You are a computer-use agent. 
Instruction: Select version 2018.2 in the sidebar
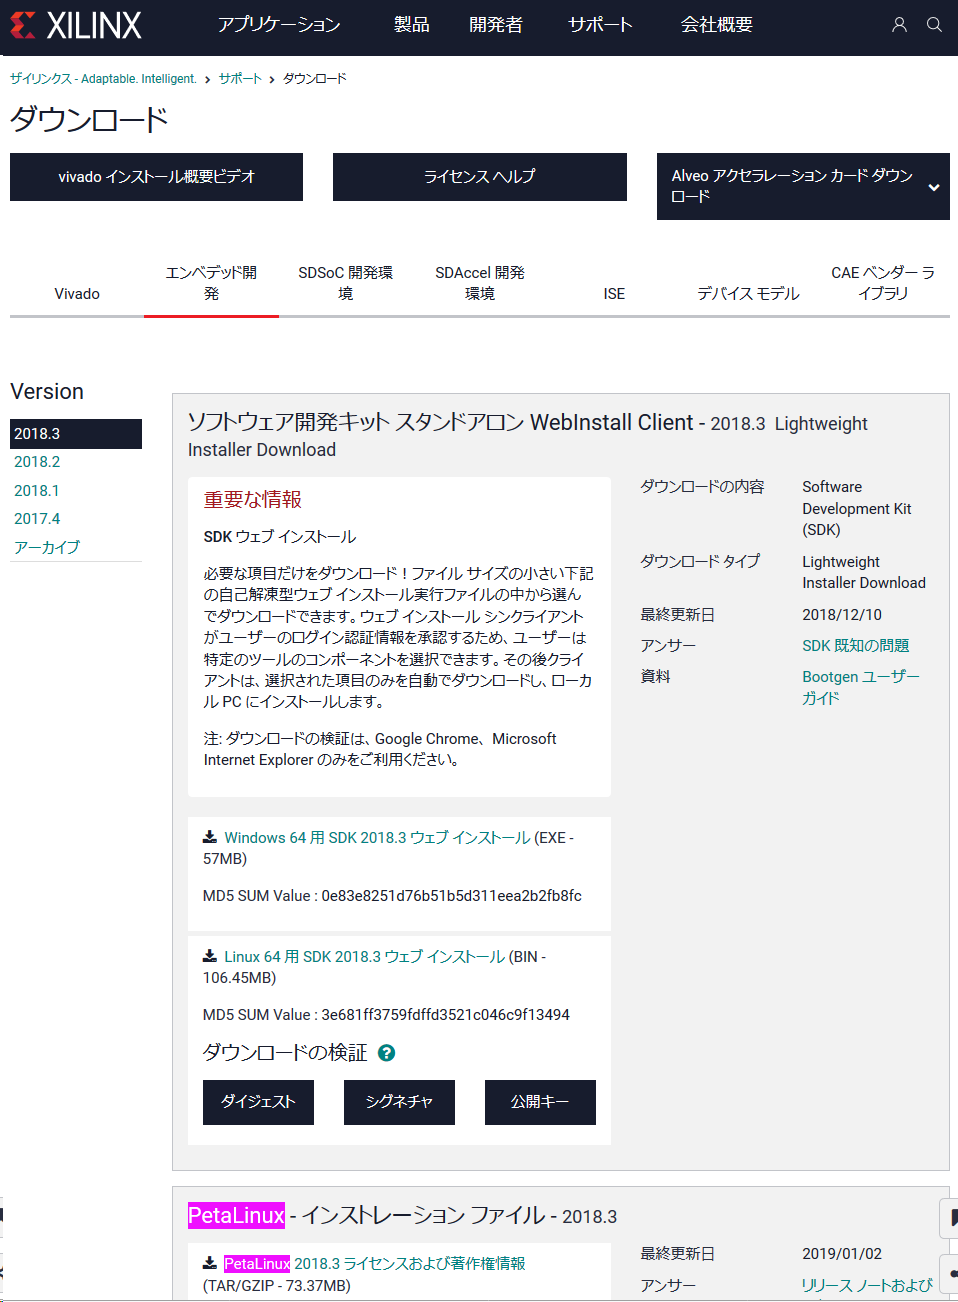pyautogui.click(x=37, y=462)
